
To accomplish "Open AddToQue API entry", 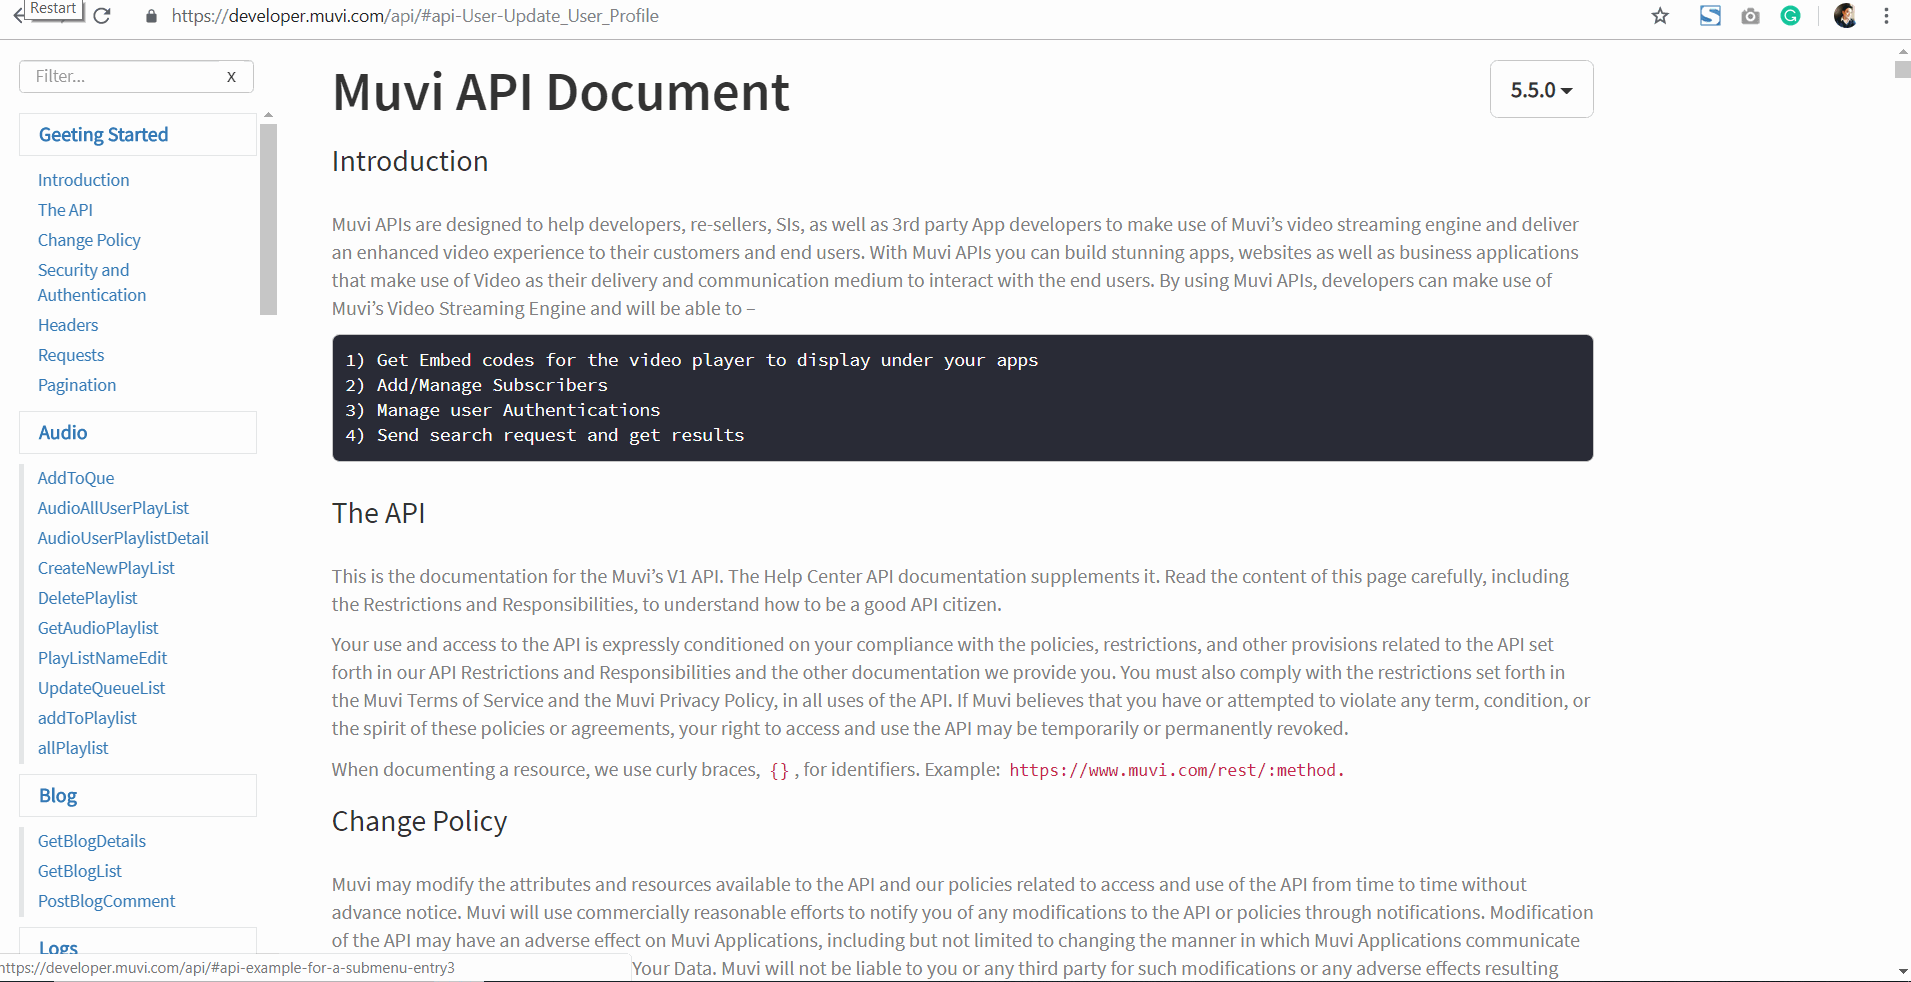I will point(76,478).
